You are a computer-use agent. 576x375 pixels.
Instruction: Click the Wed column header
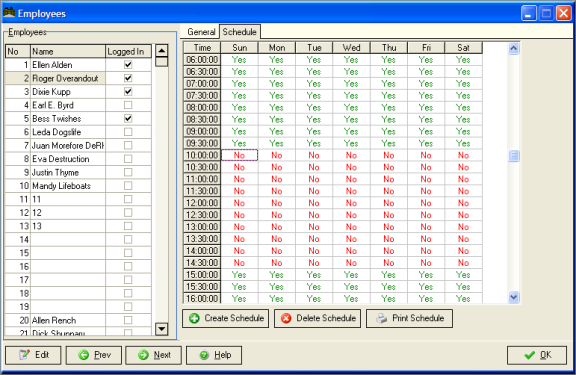click(352, 48)
